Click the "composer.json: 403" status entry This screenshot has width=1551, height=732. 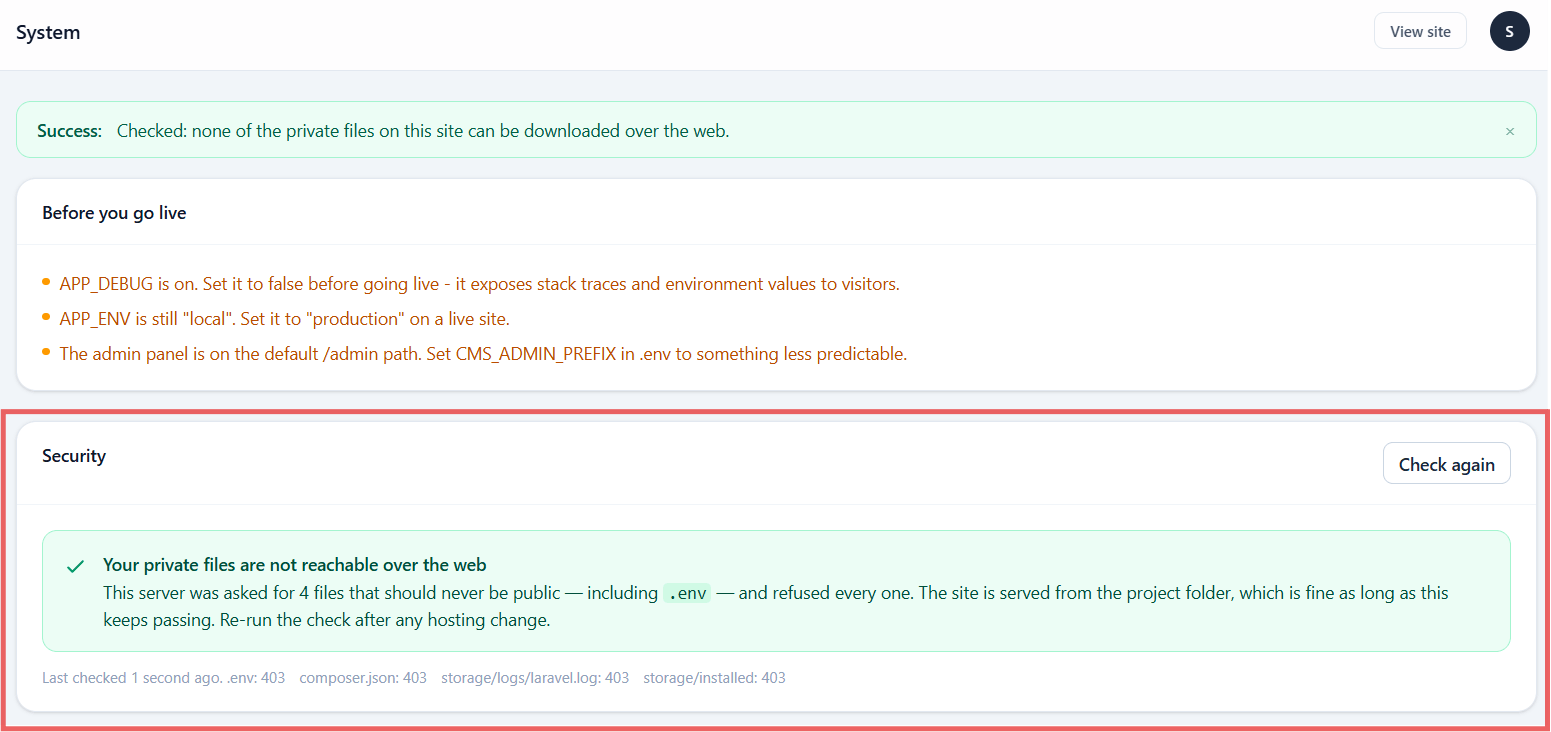point(363,678)
